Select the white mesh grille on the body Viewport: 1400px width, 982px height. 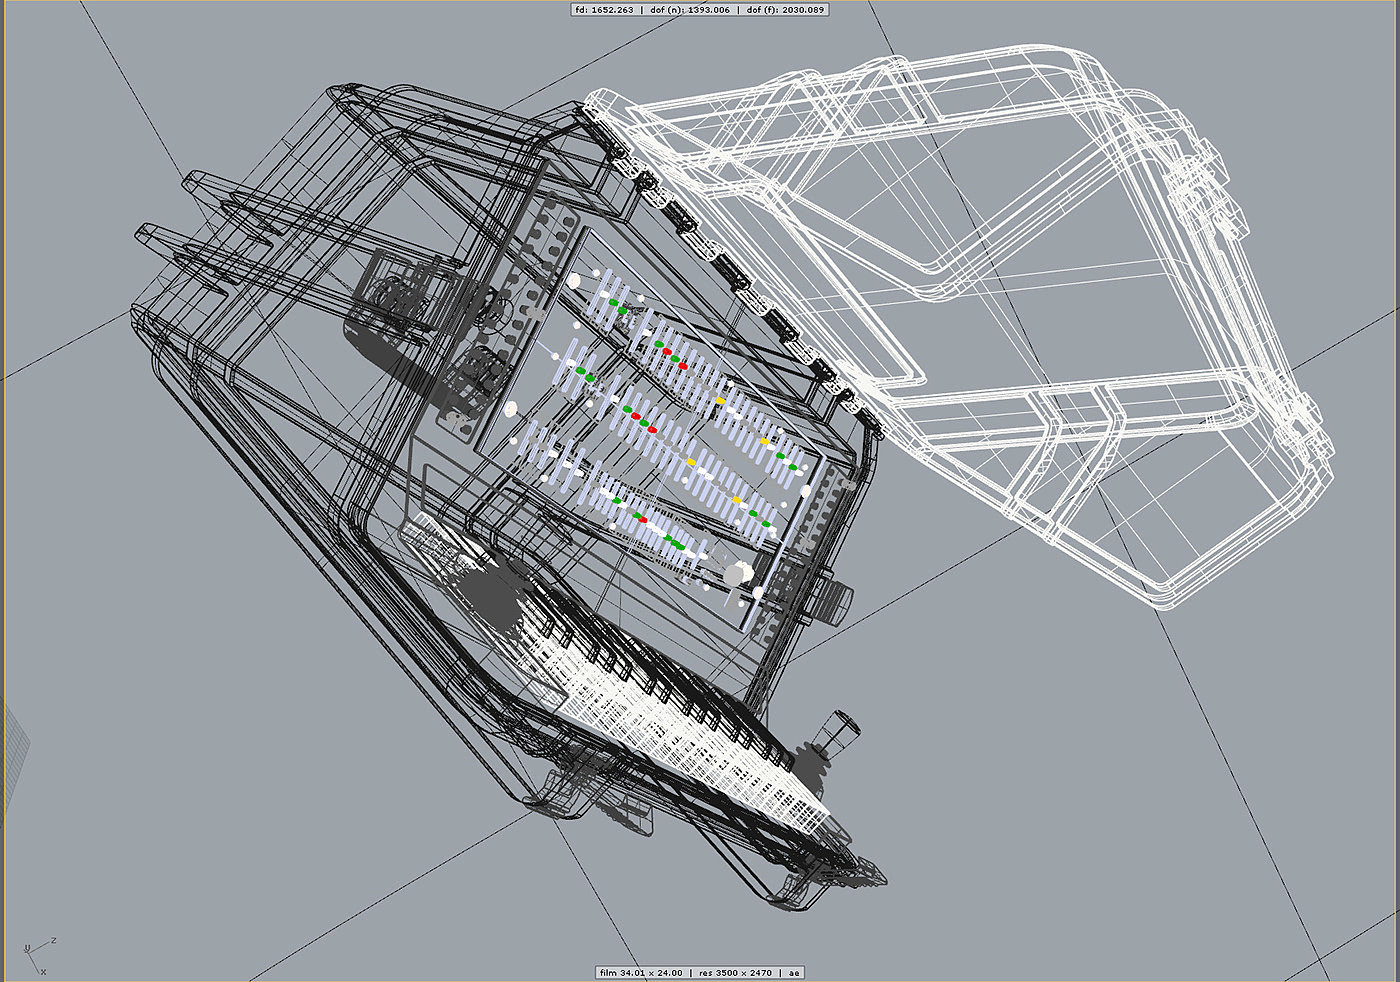pyautogui.click(x=700, y=740)
